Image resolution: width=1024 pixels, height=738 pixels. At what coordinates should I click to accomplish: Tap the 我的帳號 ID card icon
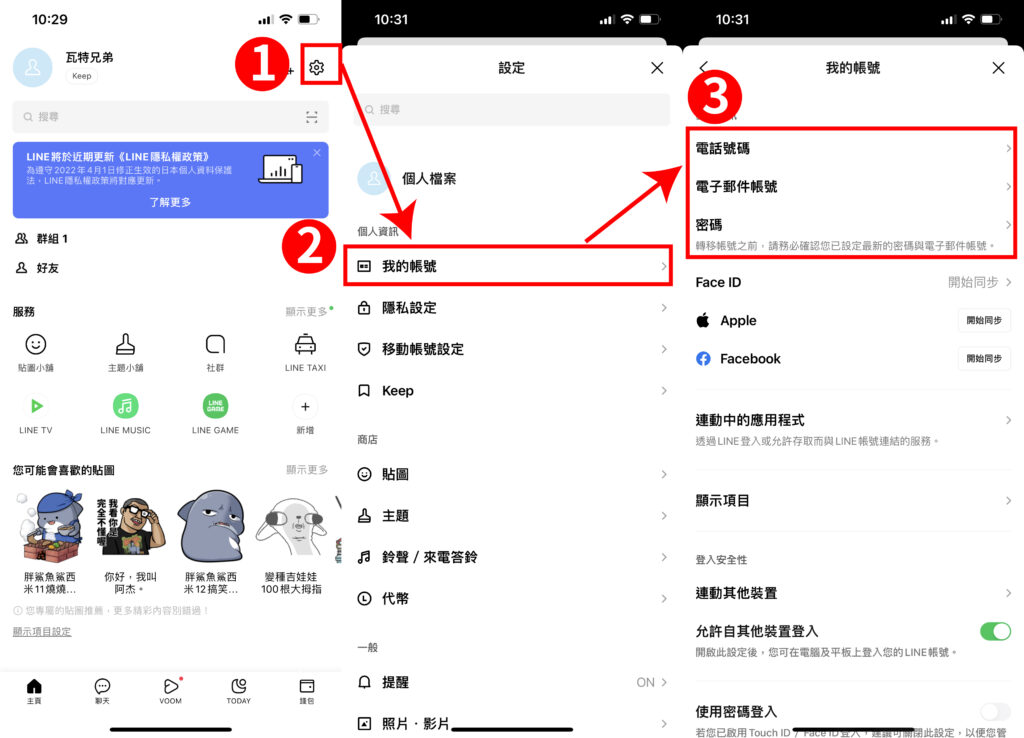coord(364,266)
